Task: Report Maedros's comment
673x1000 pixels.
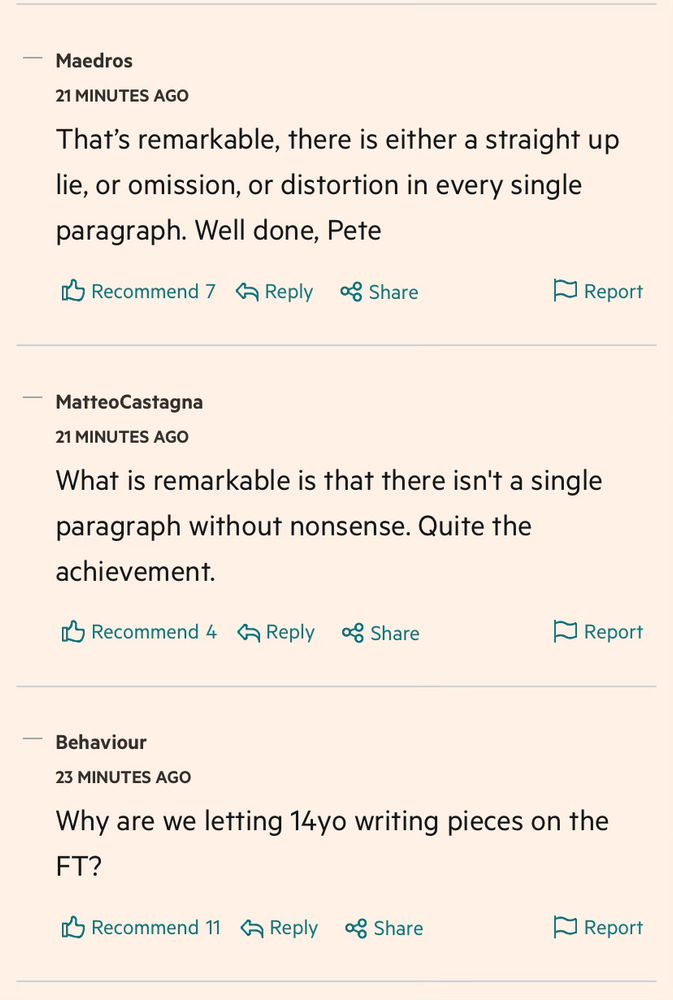Action: (x=598, y=290)
